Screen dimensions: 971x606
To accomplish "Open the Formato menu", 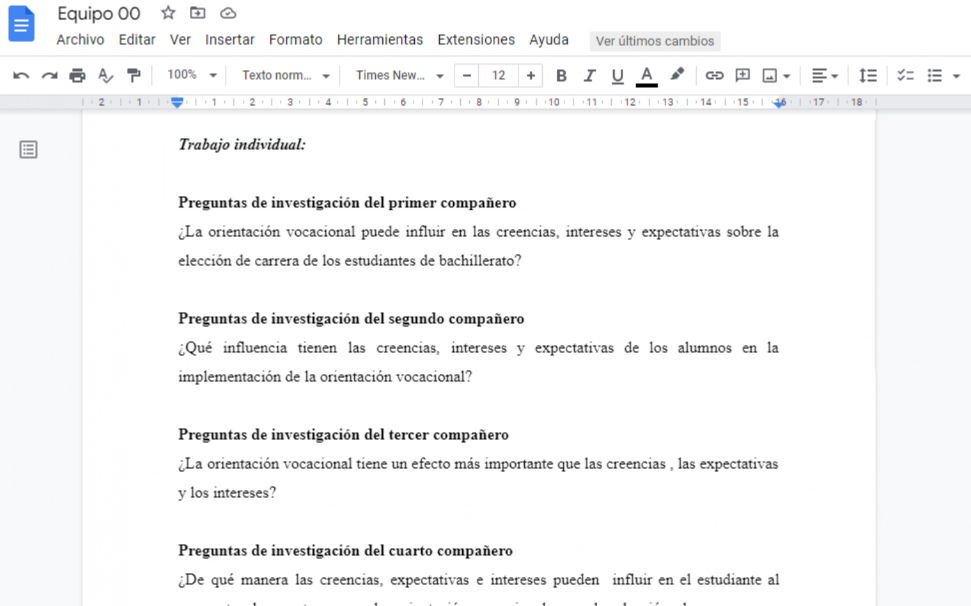I will (295, 40).
